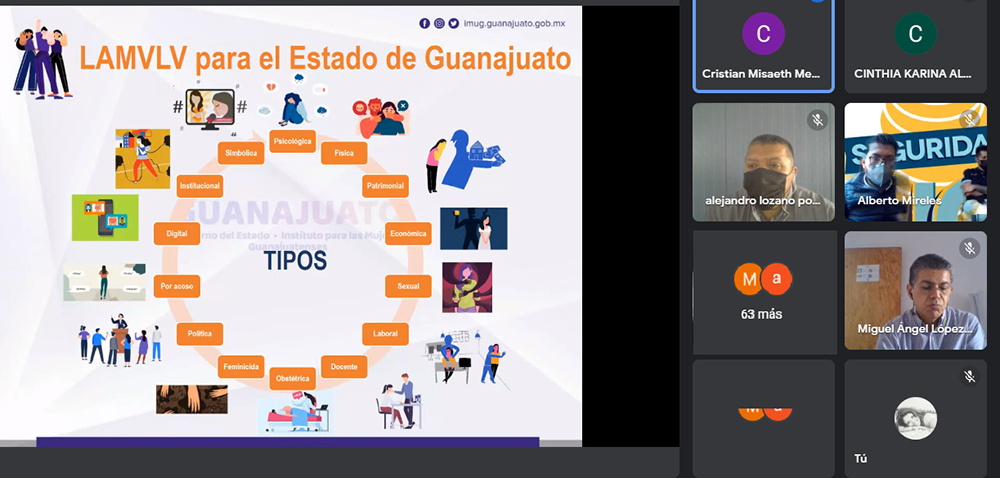Select the 'Por acoso' label

(177, 287)
